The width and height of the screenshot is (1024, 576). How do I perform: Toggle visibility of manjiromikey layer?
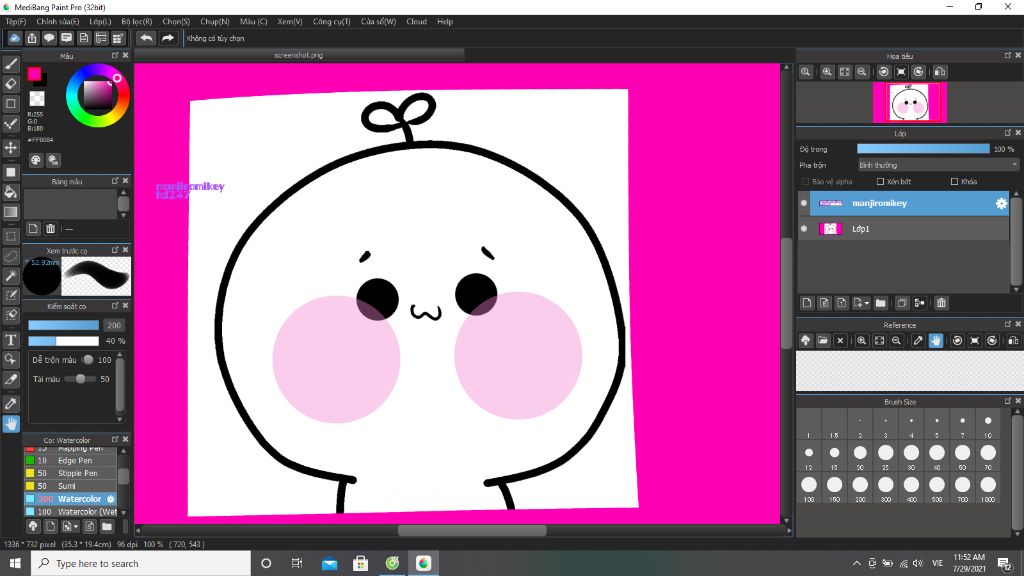804,203
